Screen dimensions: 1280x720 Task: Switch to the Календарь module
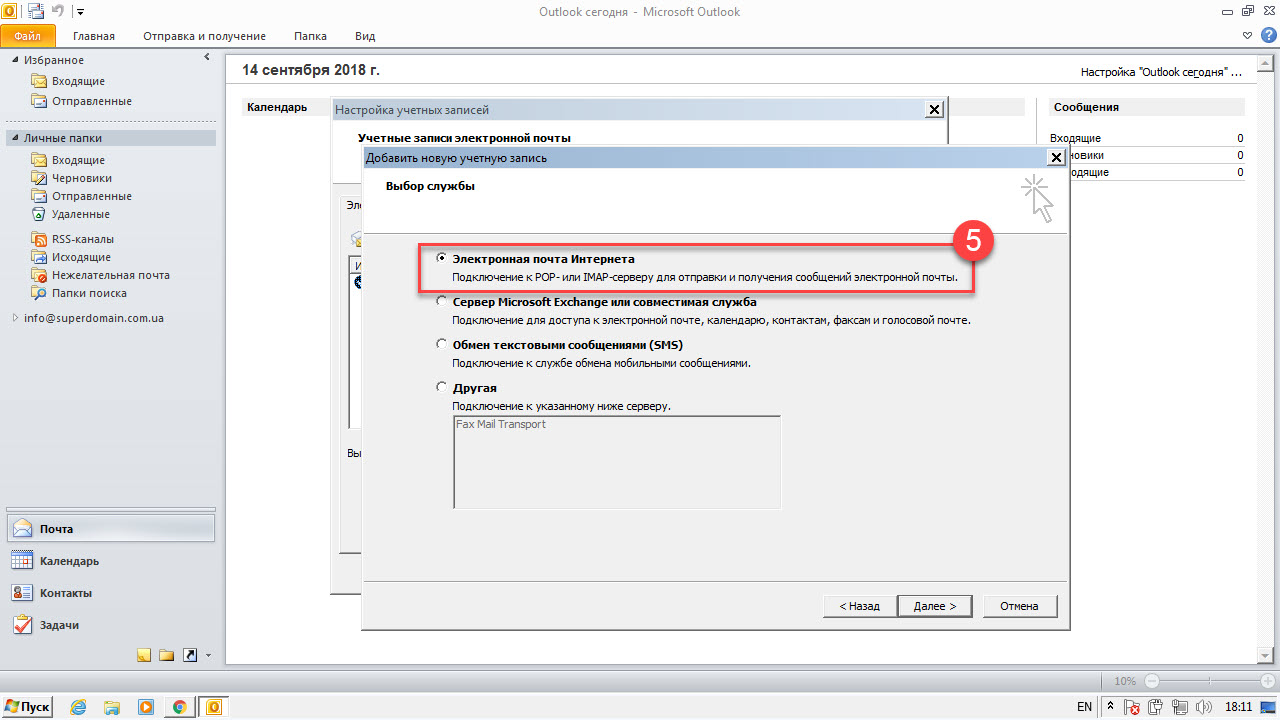tap(110, 561)
